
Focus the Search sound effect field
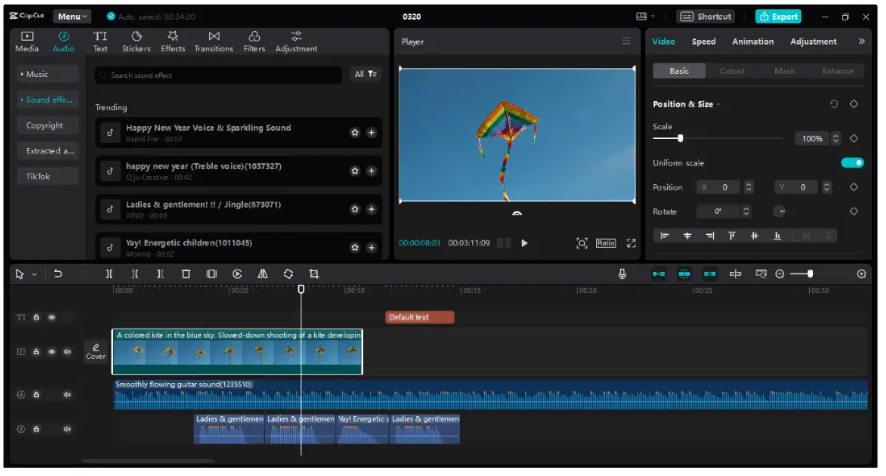pos(218,75)
